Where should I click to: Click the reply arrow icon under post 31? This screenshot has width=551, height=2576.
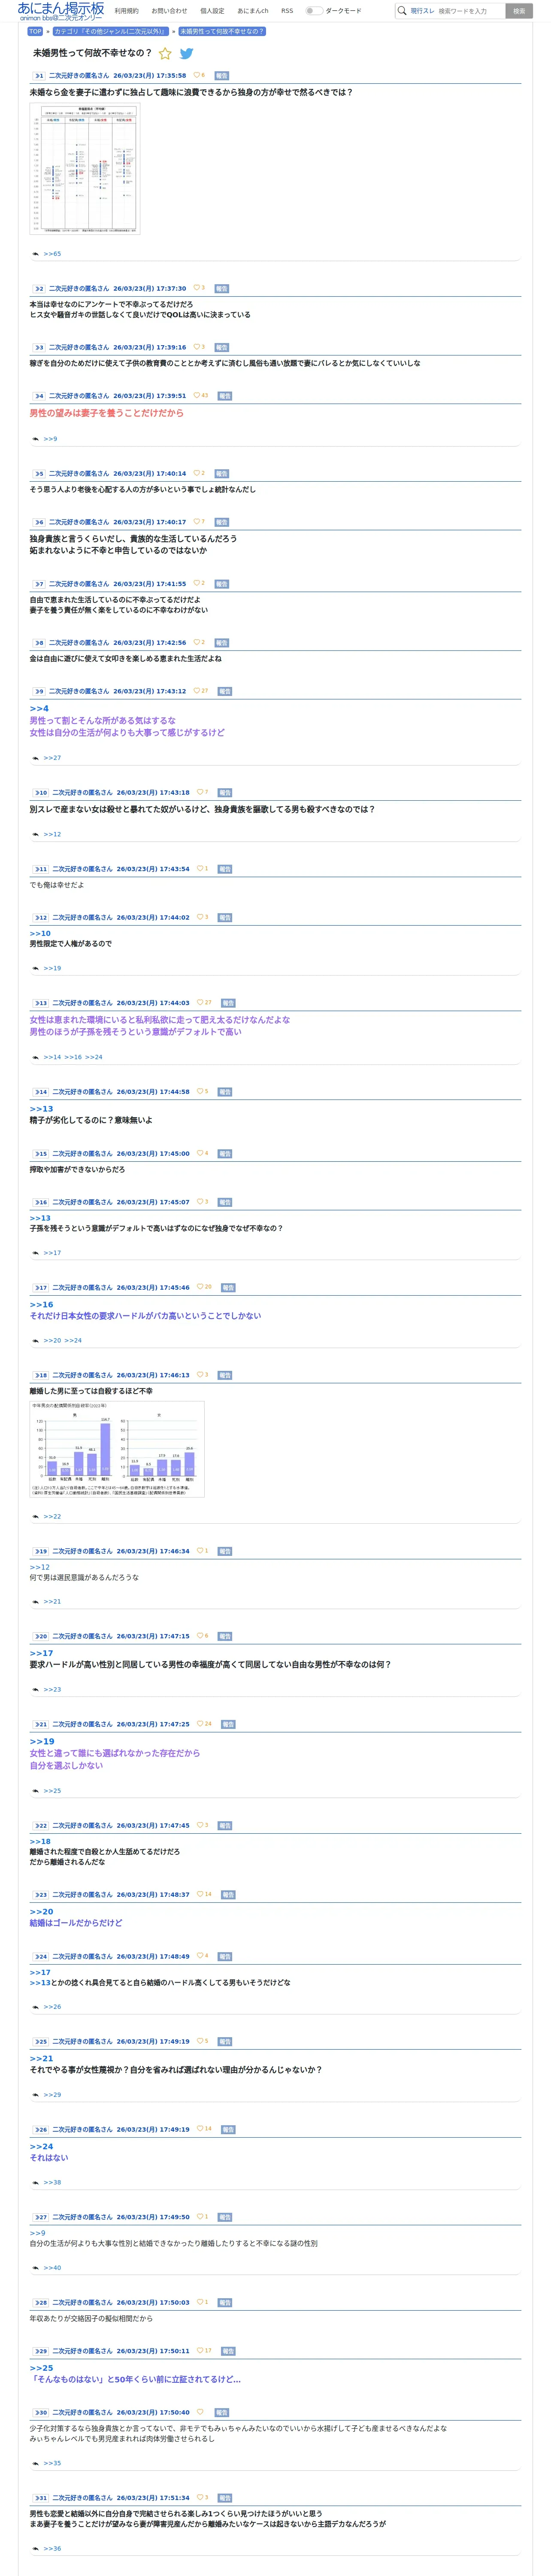click(36, 2548)
